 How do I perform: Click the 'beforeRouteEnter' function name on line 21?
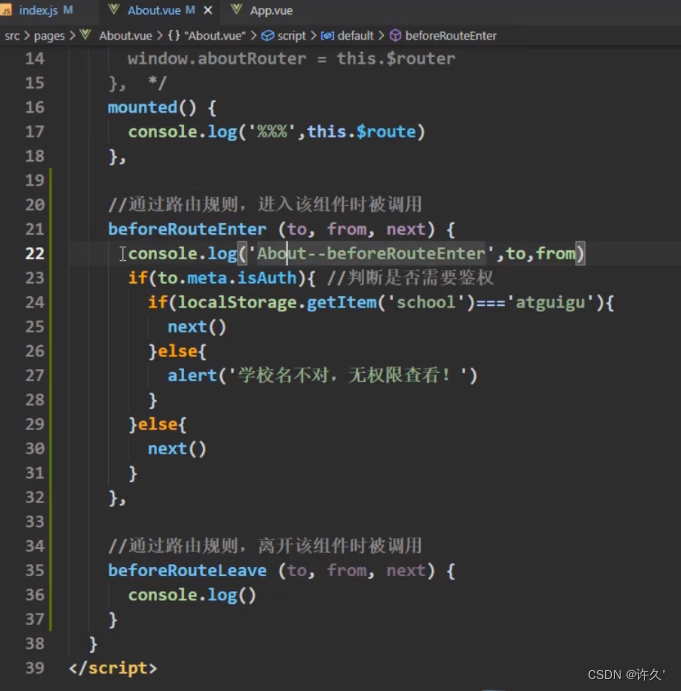pos(187,229)
